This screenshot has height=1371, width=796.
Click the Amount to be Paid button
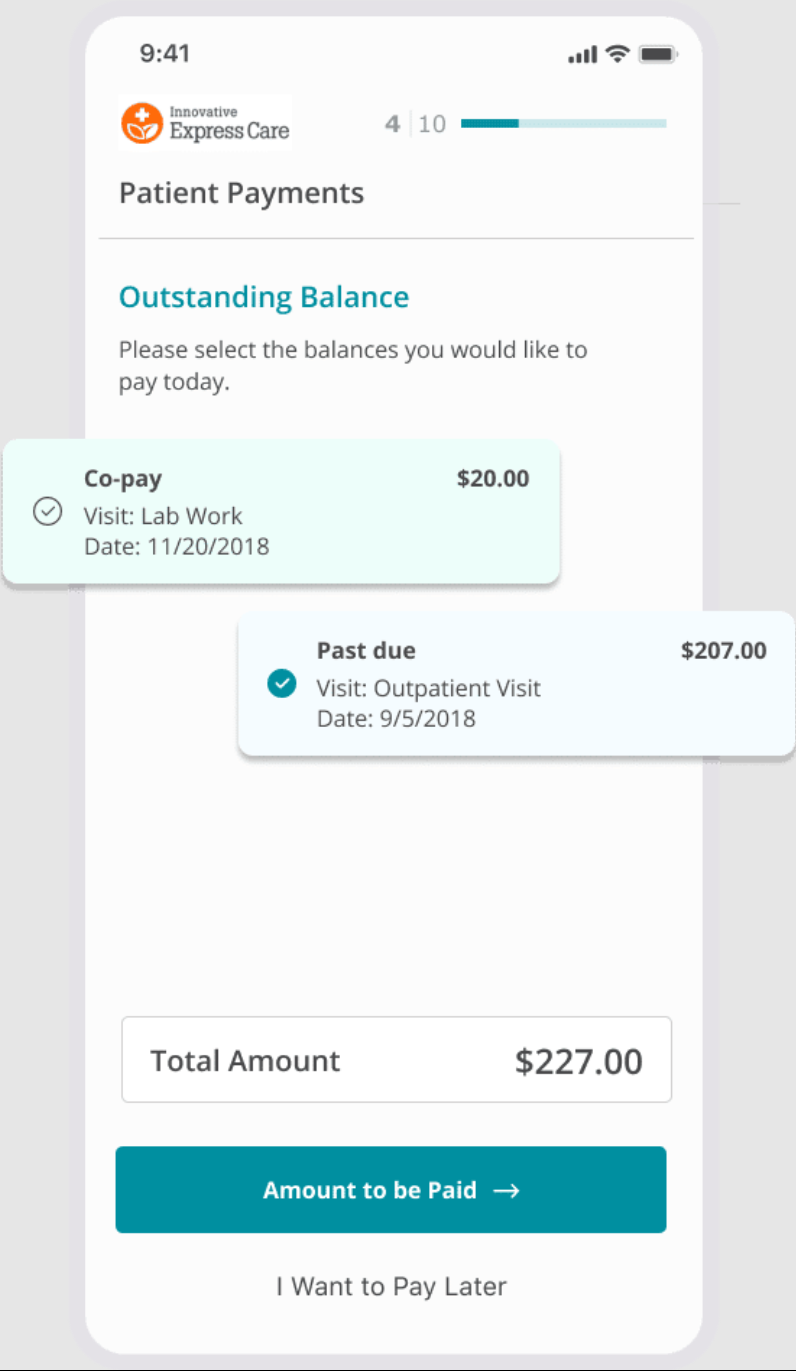click(391, 1190)
